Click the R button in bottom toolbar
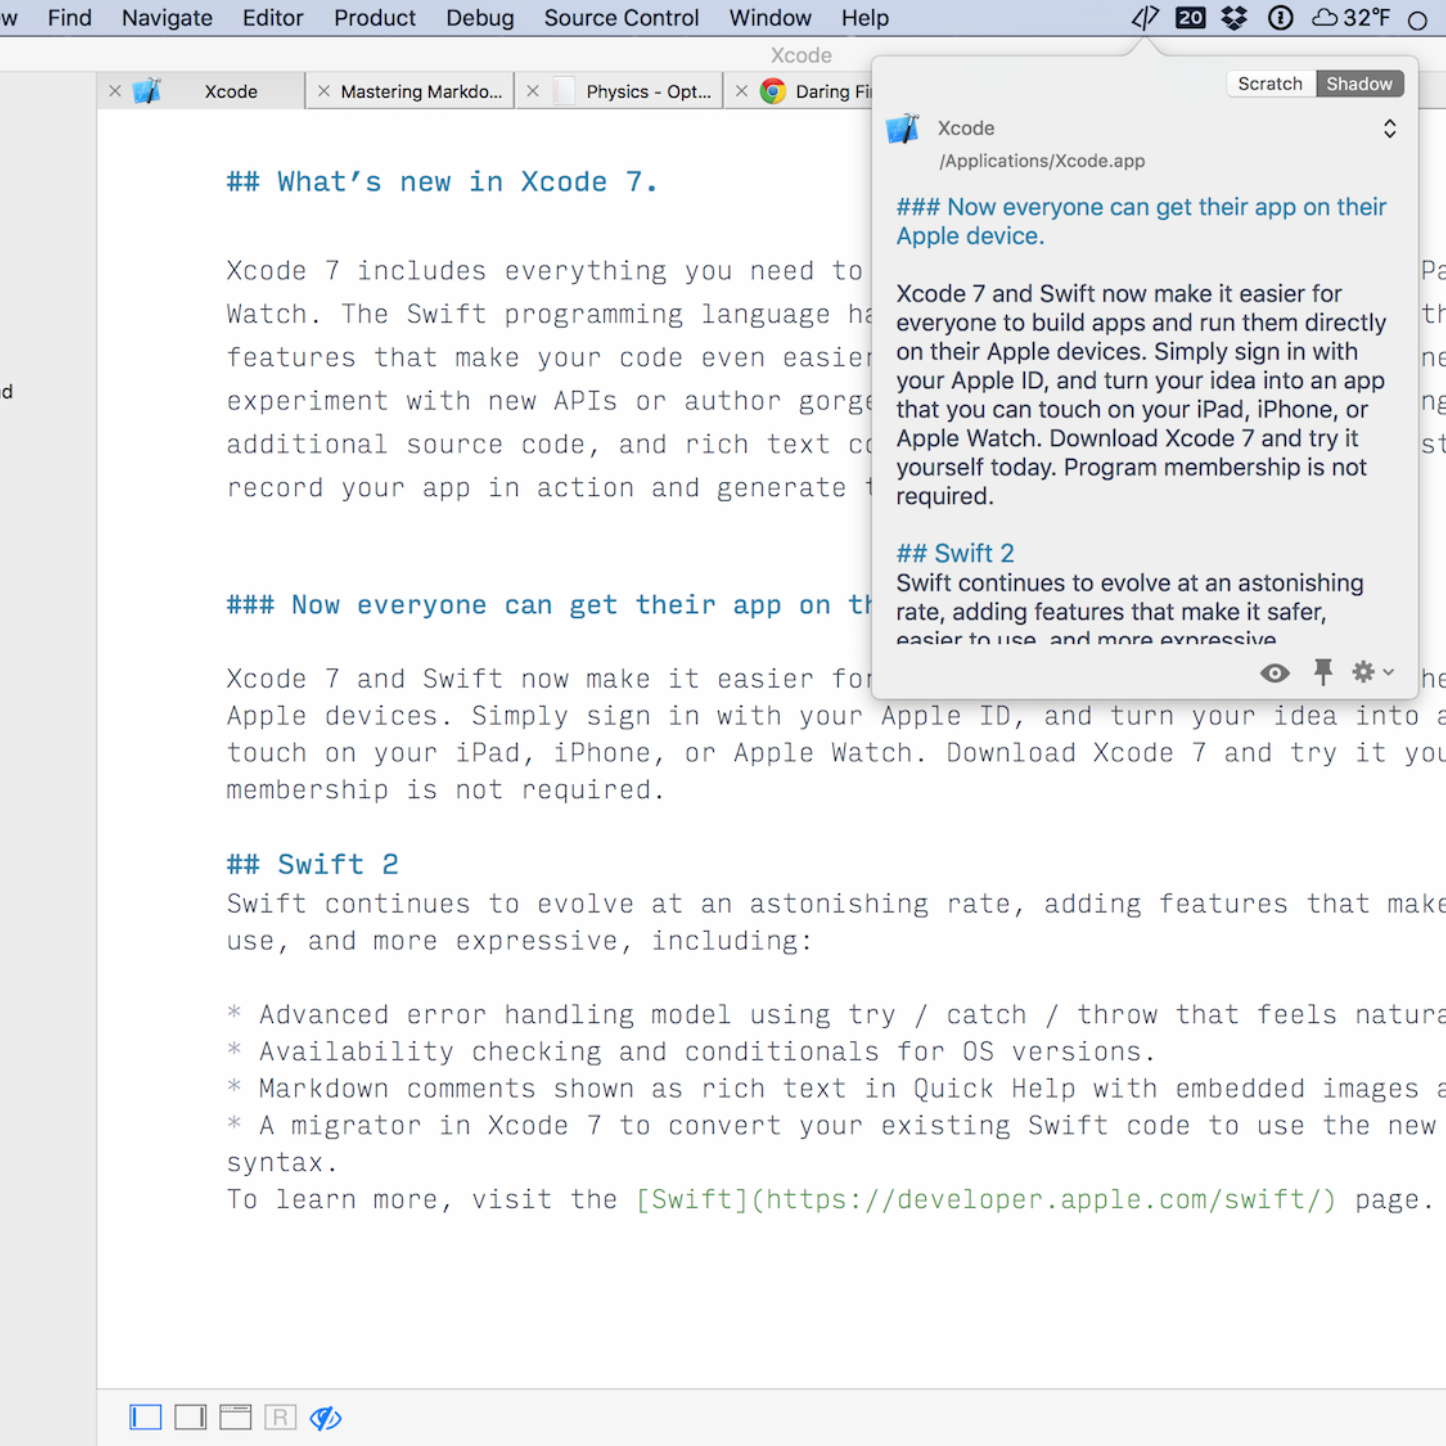 (x=280, y=1417)
